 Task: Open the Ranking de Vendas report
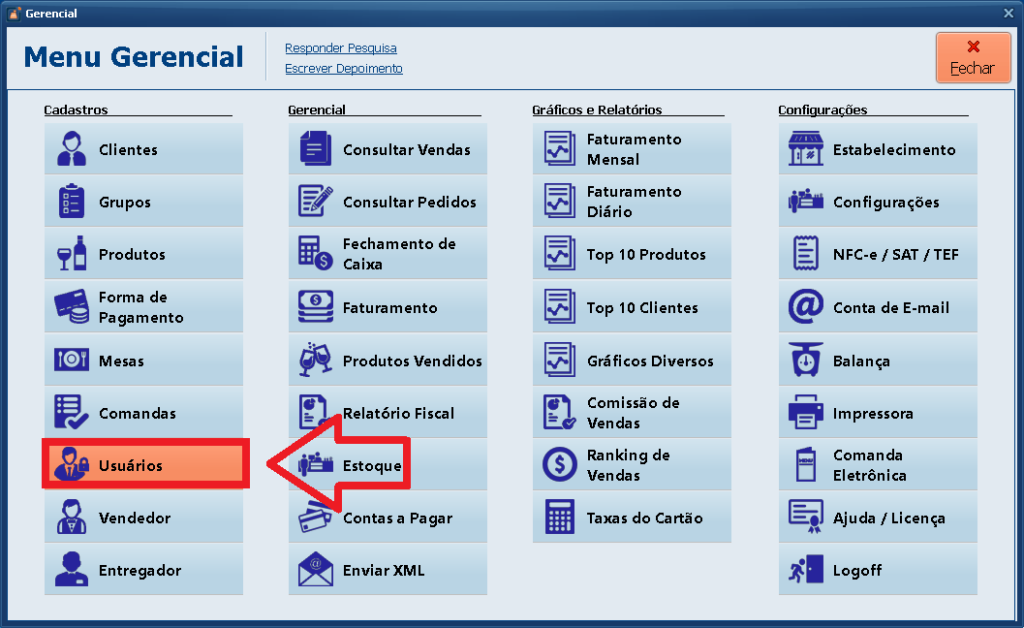(631, 465)
